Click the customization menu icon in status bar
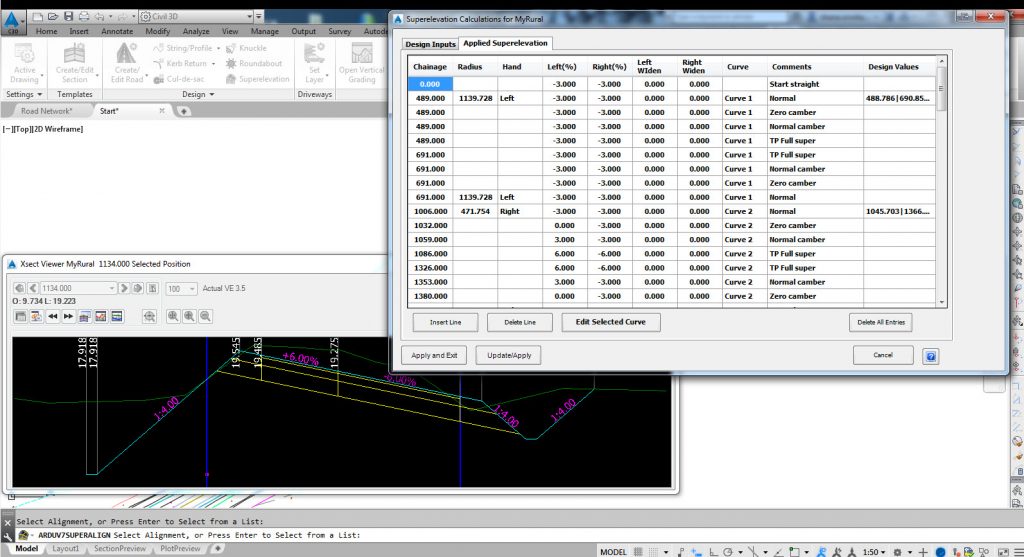 point(1018,552)
